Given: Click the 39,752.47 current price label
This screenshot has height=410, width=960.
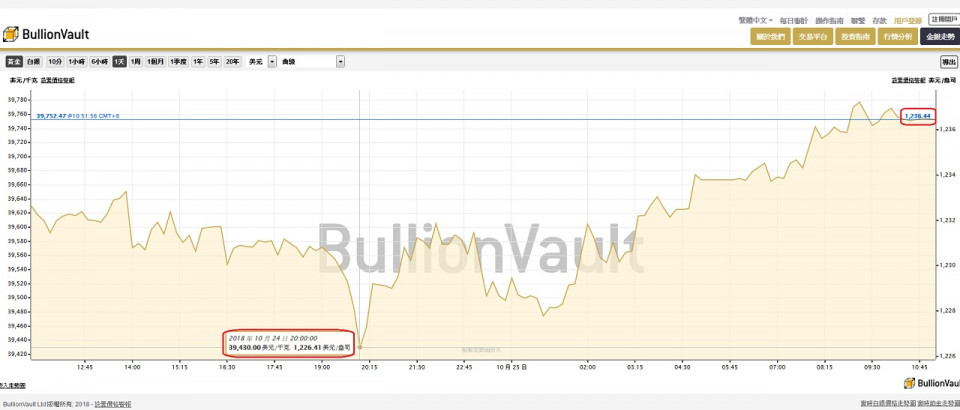Looking at the screenshot, I should [x=51, y=115].
